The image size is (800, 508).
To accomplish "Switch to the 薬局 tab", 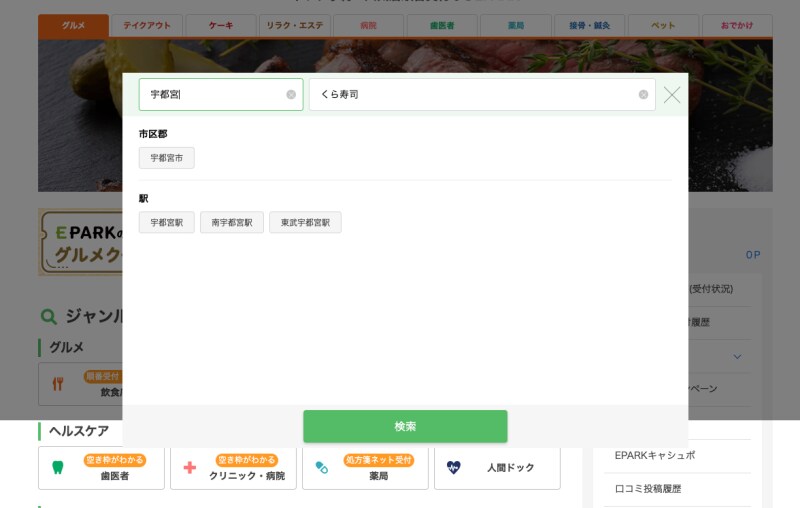I will click(516, 26).
